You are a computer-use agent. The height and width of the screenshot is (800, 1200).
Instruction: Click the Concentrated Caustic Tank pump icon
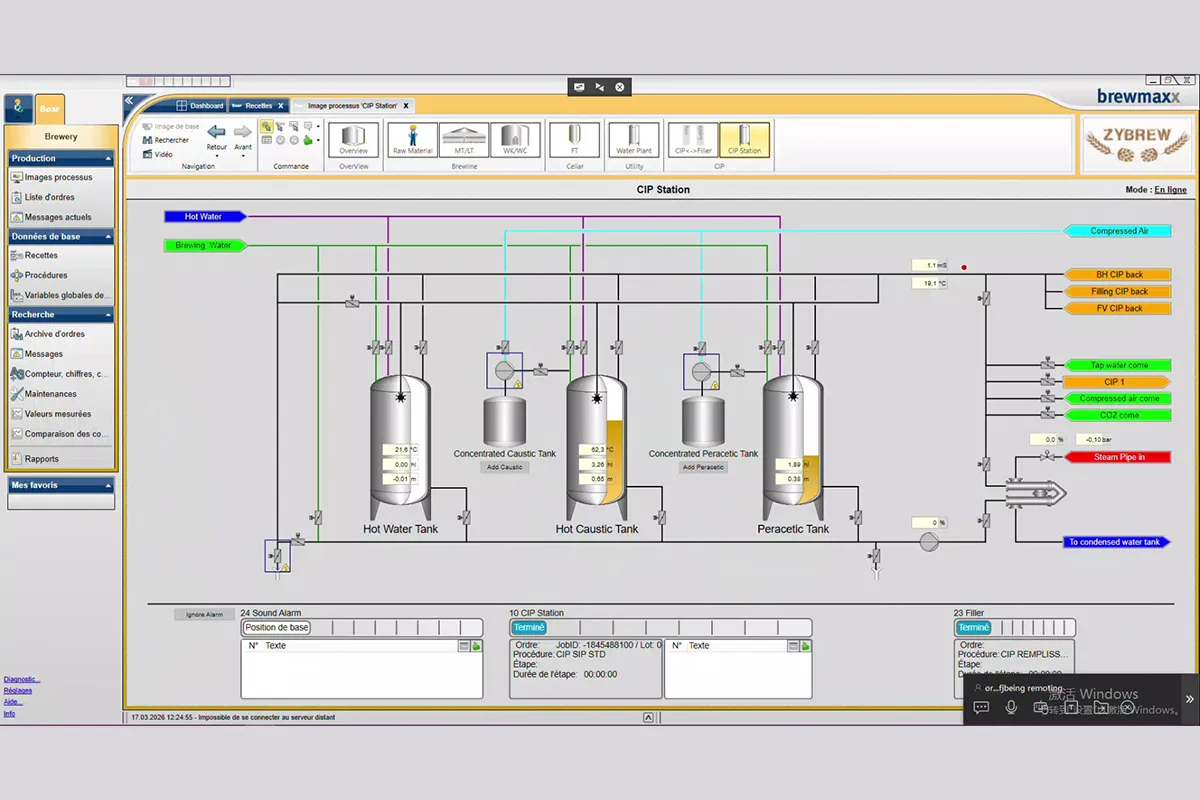tap(504, 369)
